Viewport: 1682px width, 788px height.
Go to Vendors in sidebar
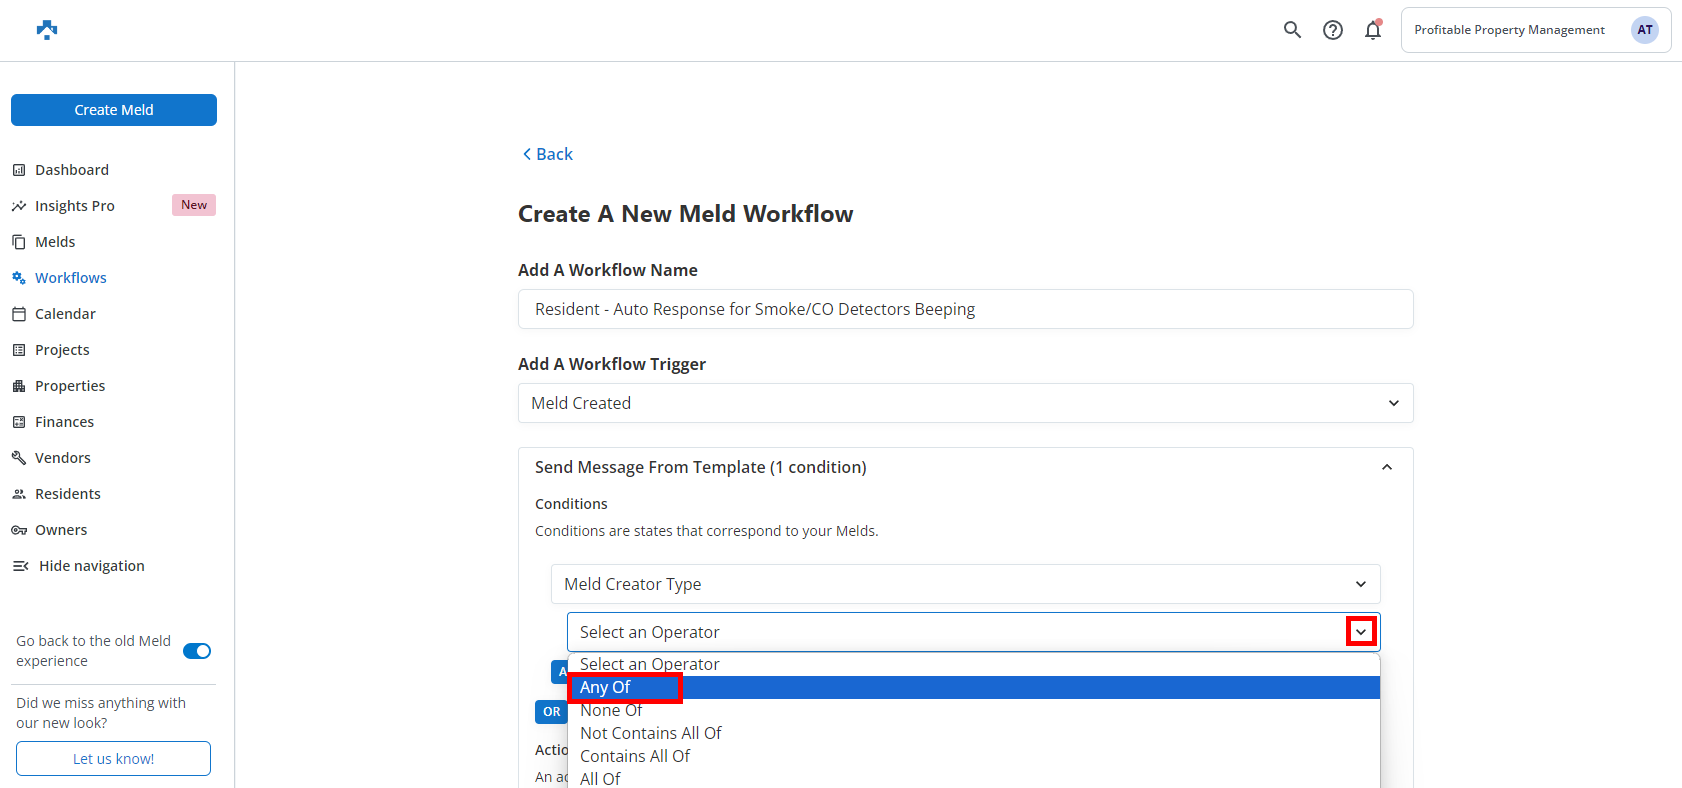click(62, 458)
